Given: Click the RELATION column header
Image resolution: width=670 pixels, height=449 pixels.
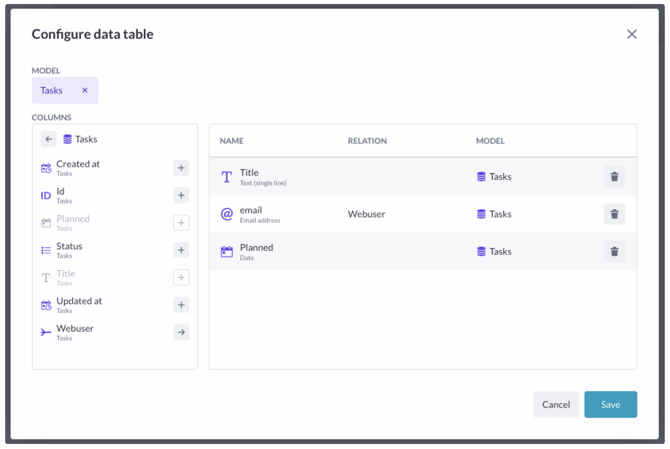Looking at the screenshot, I should pos(367,141).
